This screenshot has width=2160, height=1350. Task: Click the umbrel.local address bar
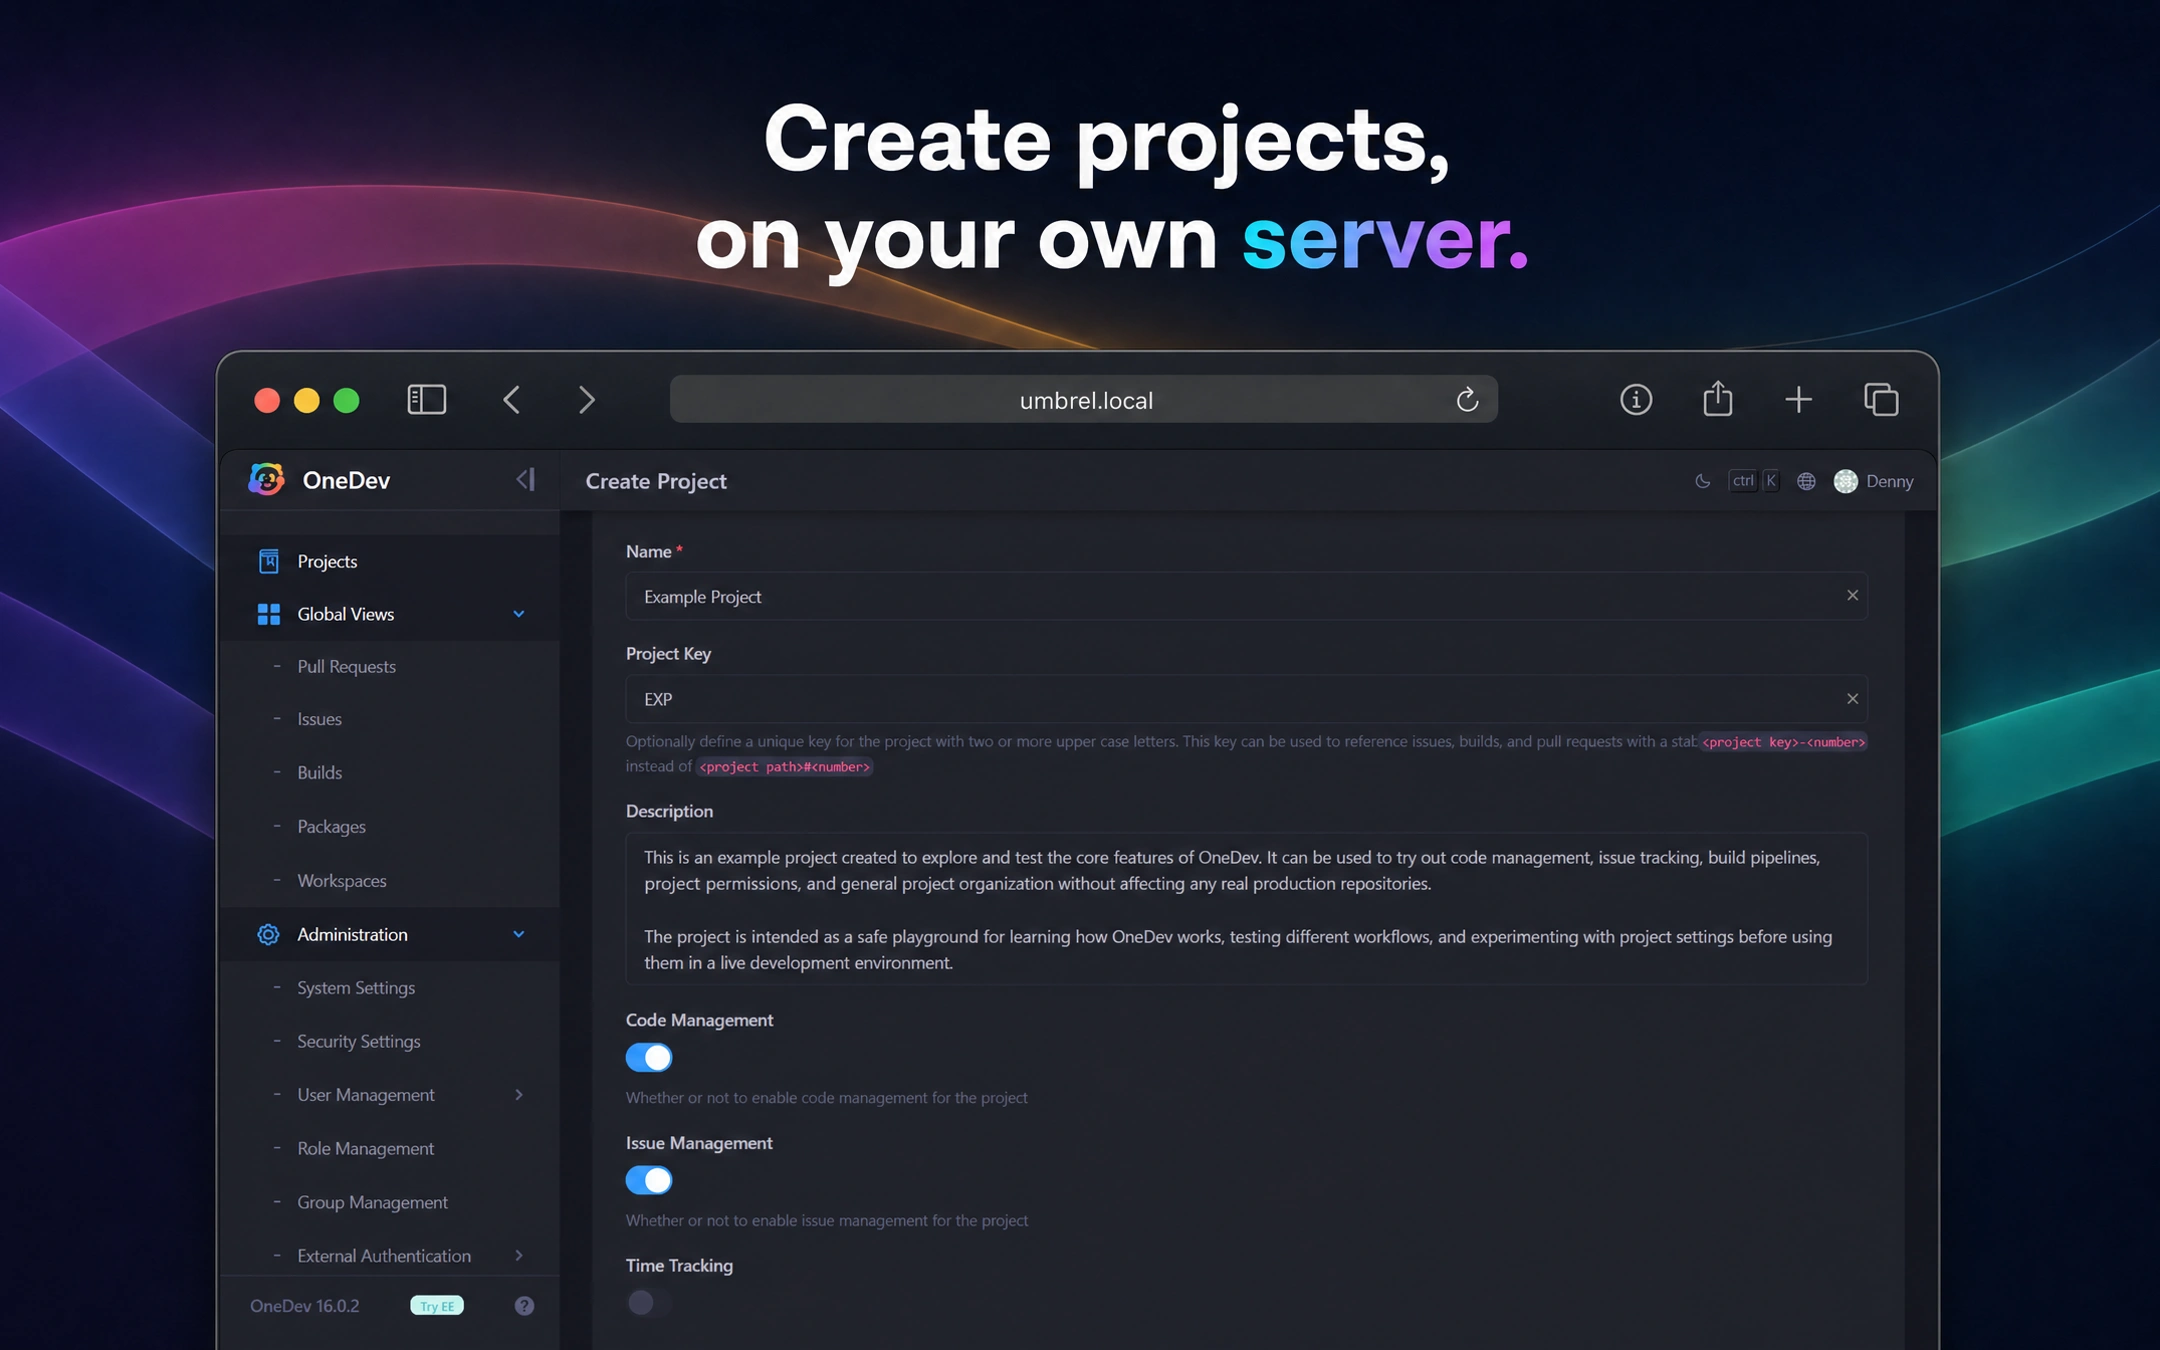[x=1084, y=400]
